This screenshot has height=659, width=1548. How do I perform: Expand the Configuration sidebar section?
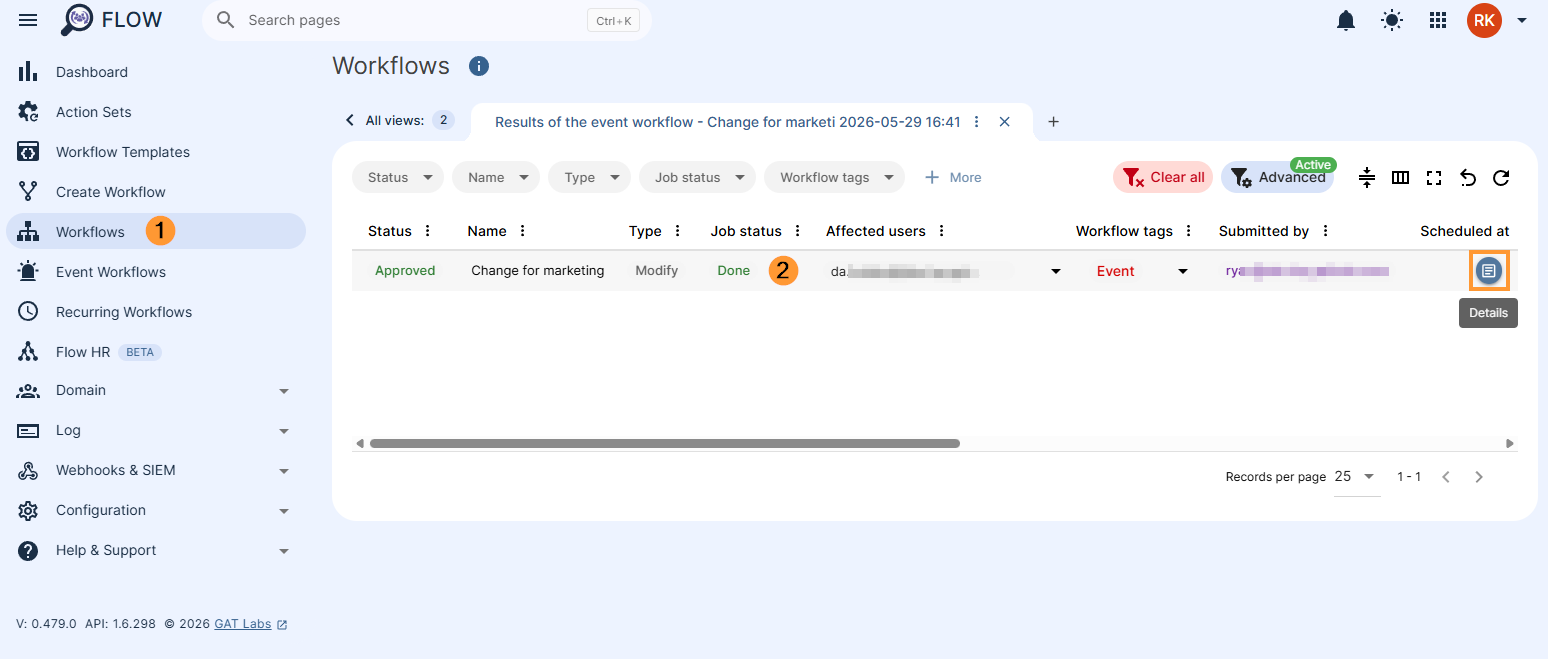155,510
